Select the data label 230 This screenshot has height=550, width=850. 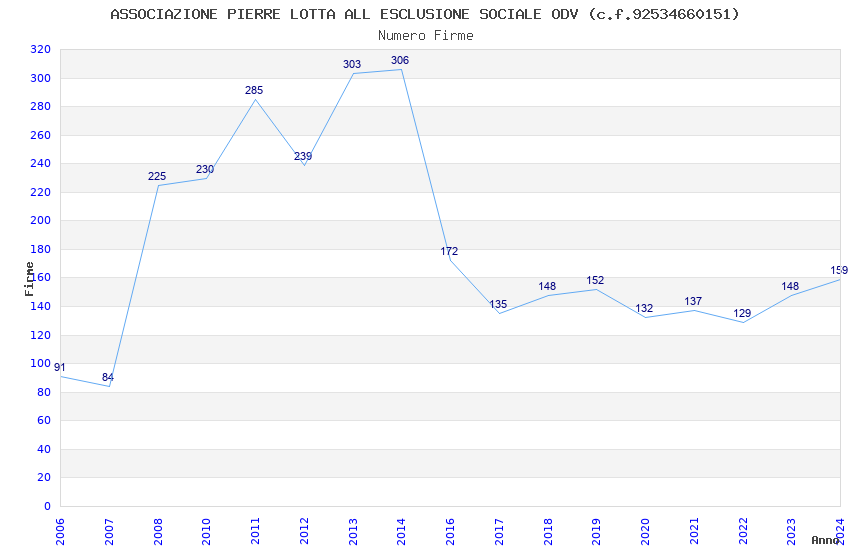click(205, 169)
